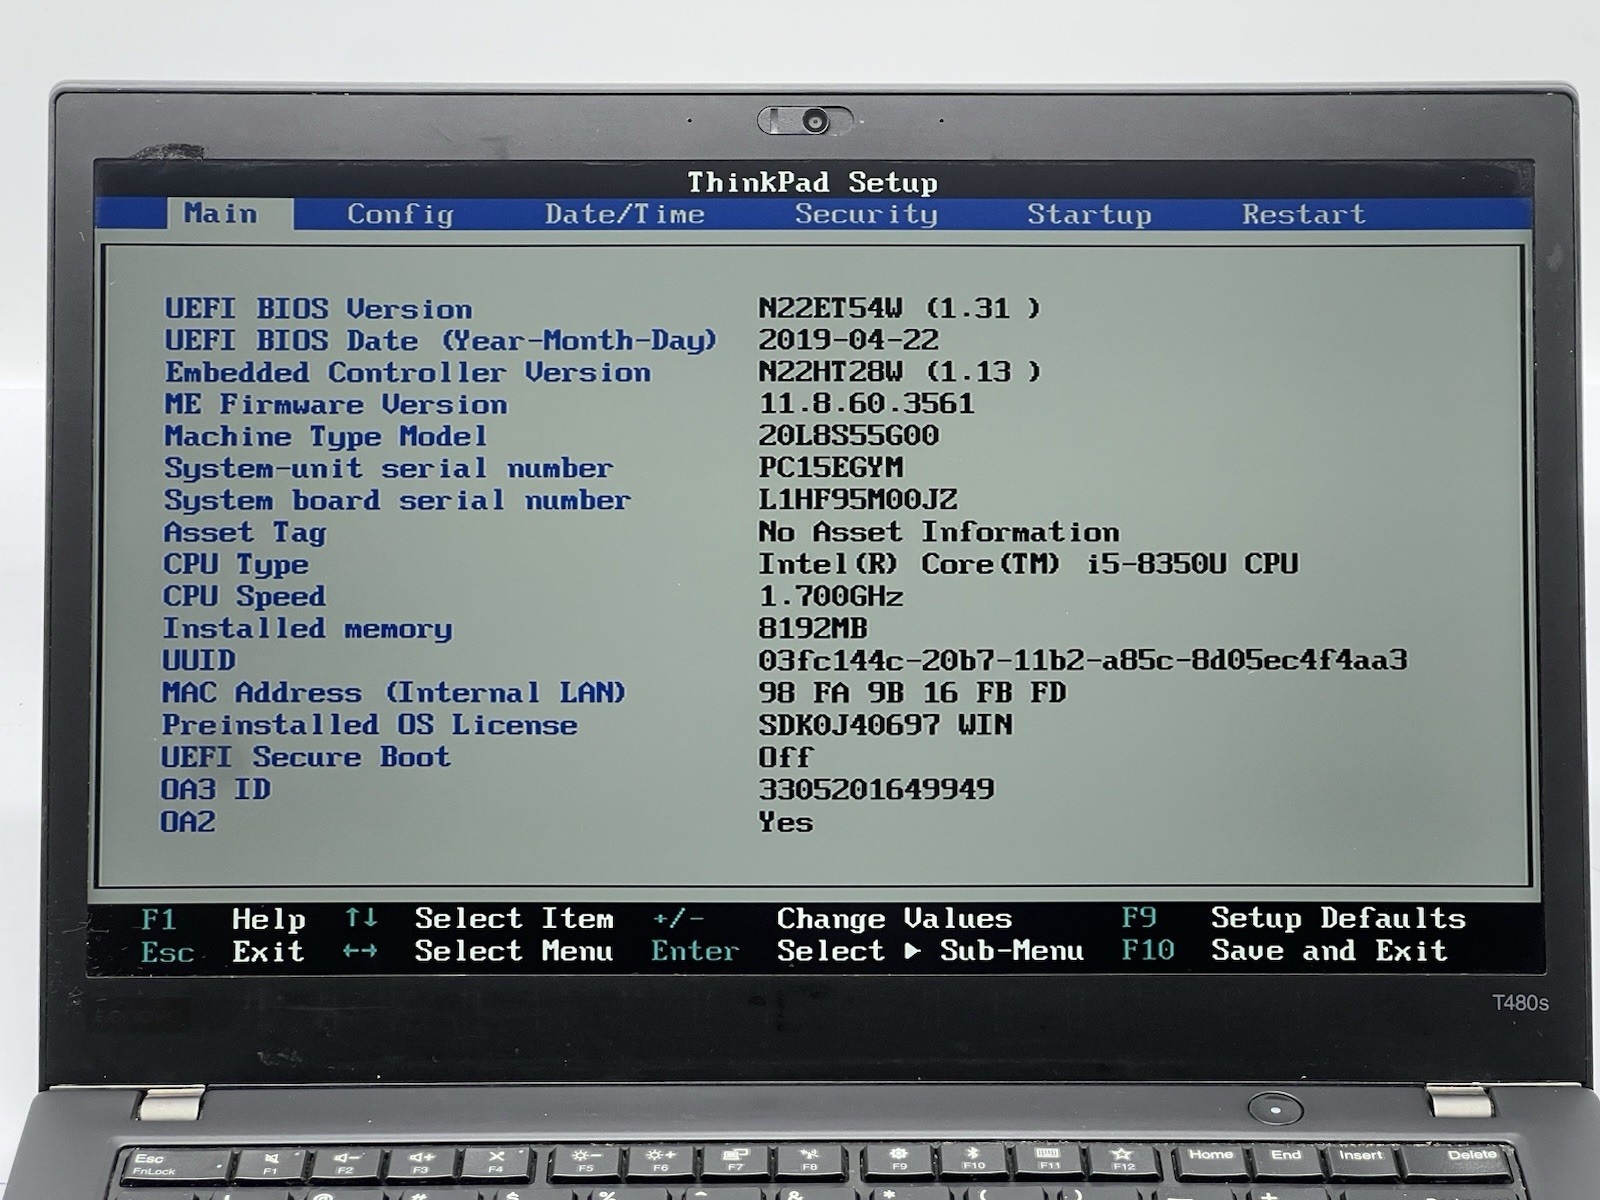Select machine model value 20L8S55G00
The height and width of the screenshot is (1200, 1600).
(848, 435)
